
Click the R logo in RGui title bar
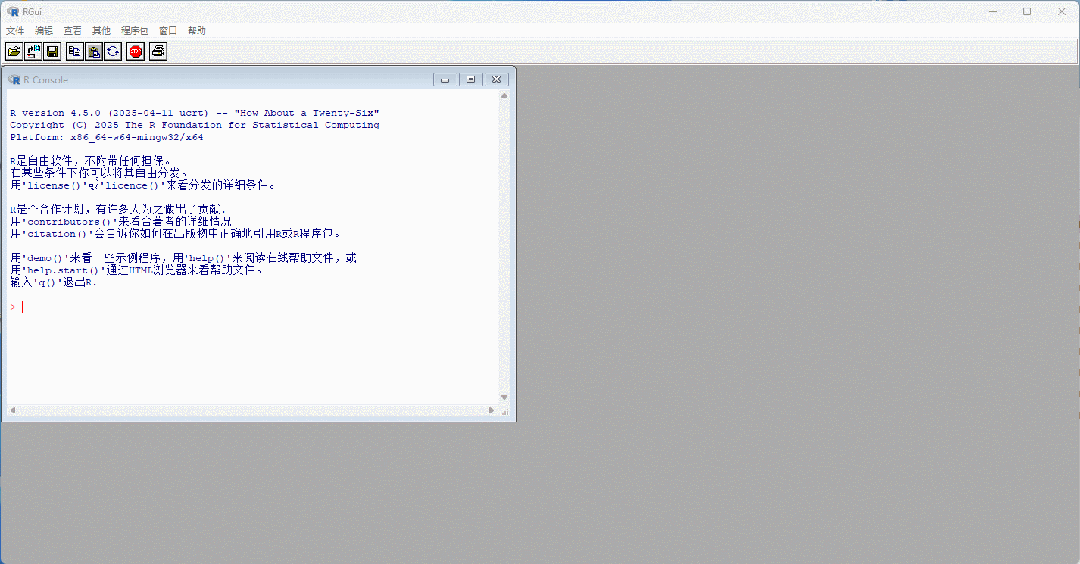tap(12, 12)
